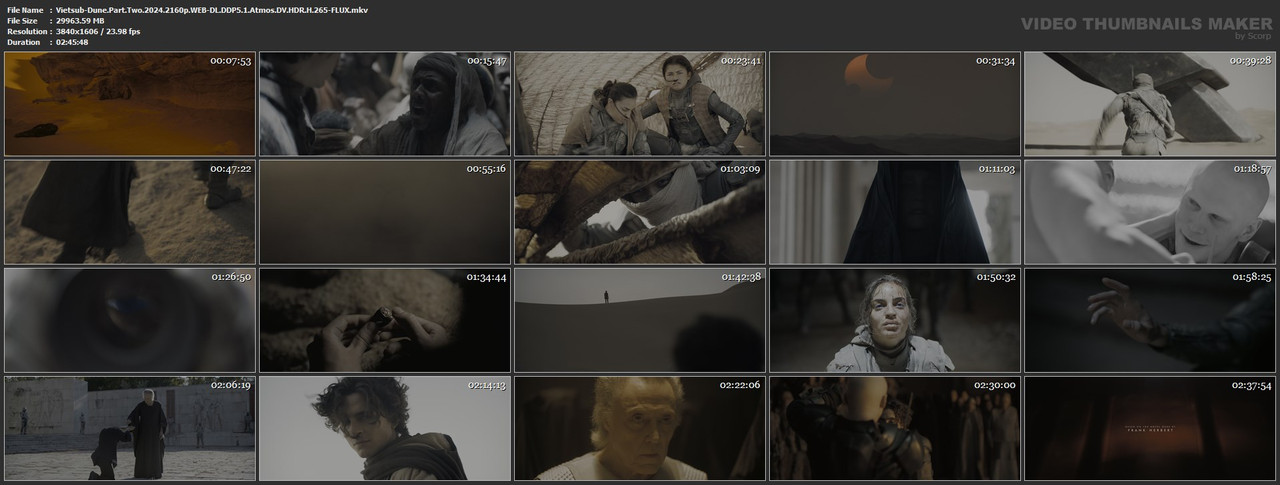Select the thumbnail stamped 00:15:47
The width and height of the screenshot is (1280, 485).
[x=385, y=104]
